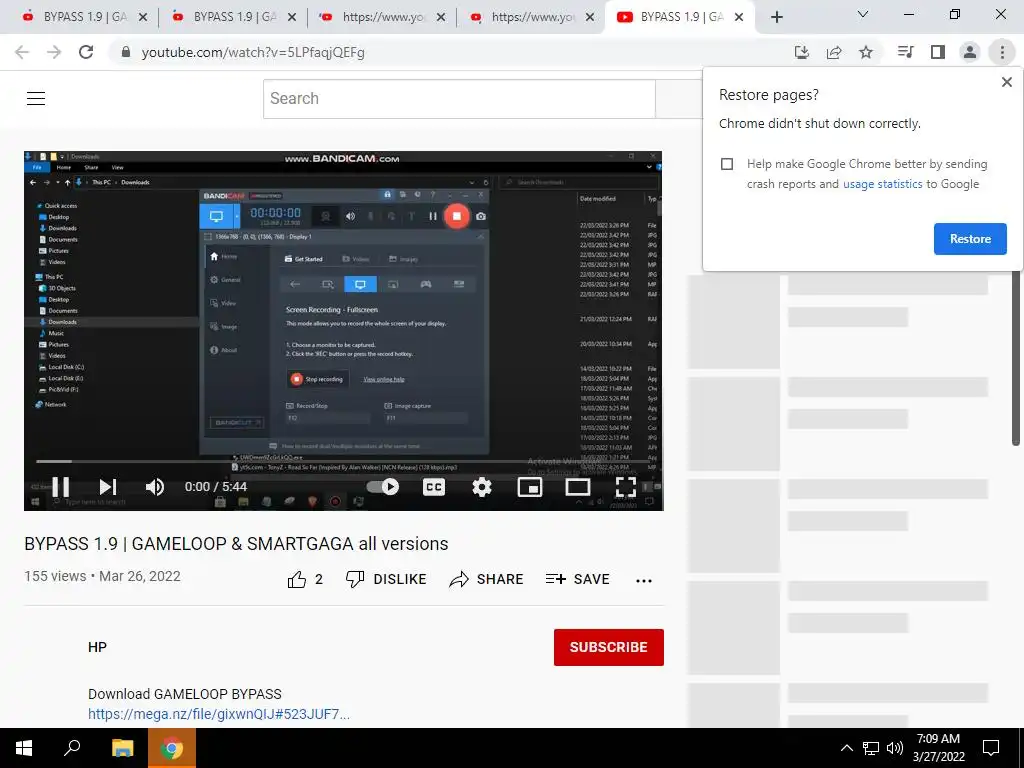Share the video
Viewport: 1024px width, 768px height.
487,579
